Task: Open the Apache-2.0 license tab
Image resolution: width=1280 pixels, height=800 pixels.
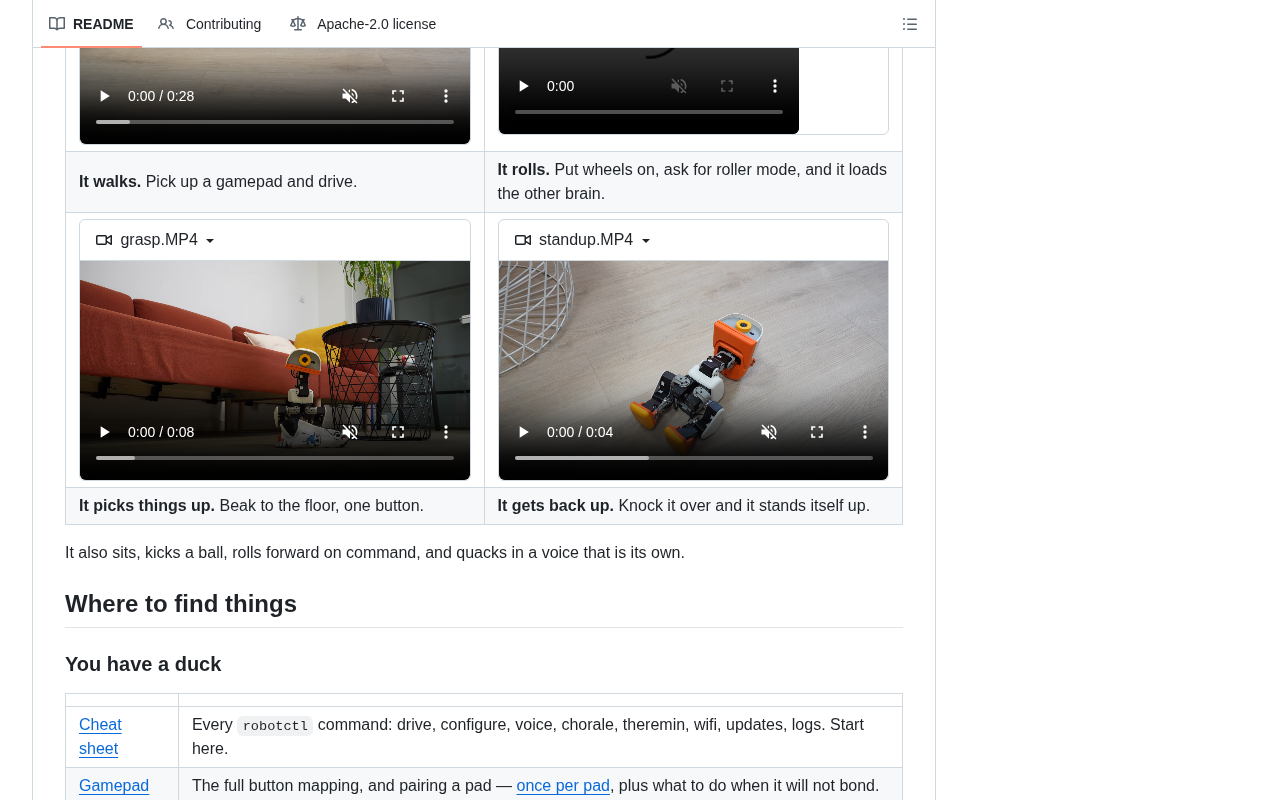Action: 363,24
